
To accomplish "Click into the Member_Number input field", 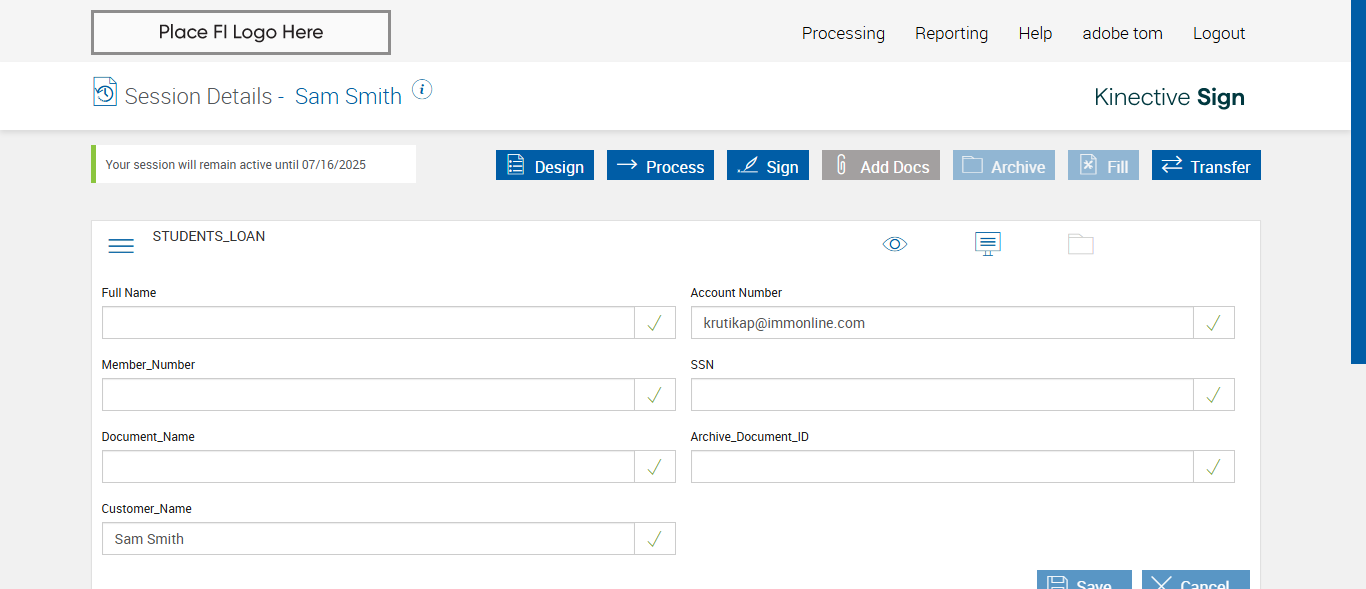I will (368, 395).
